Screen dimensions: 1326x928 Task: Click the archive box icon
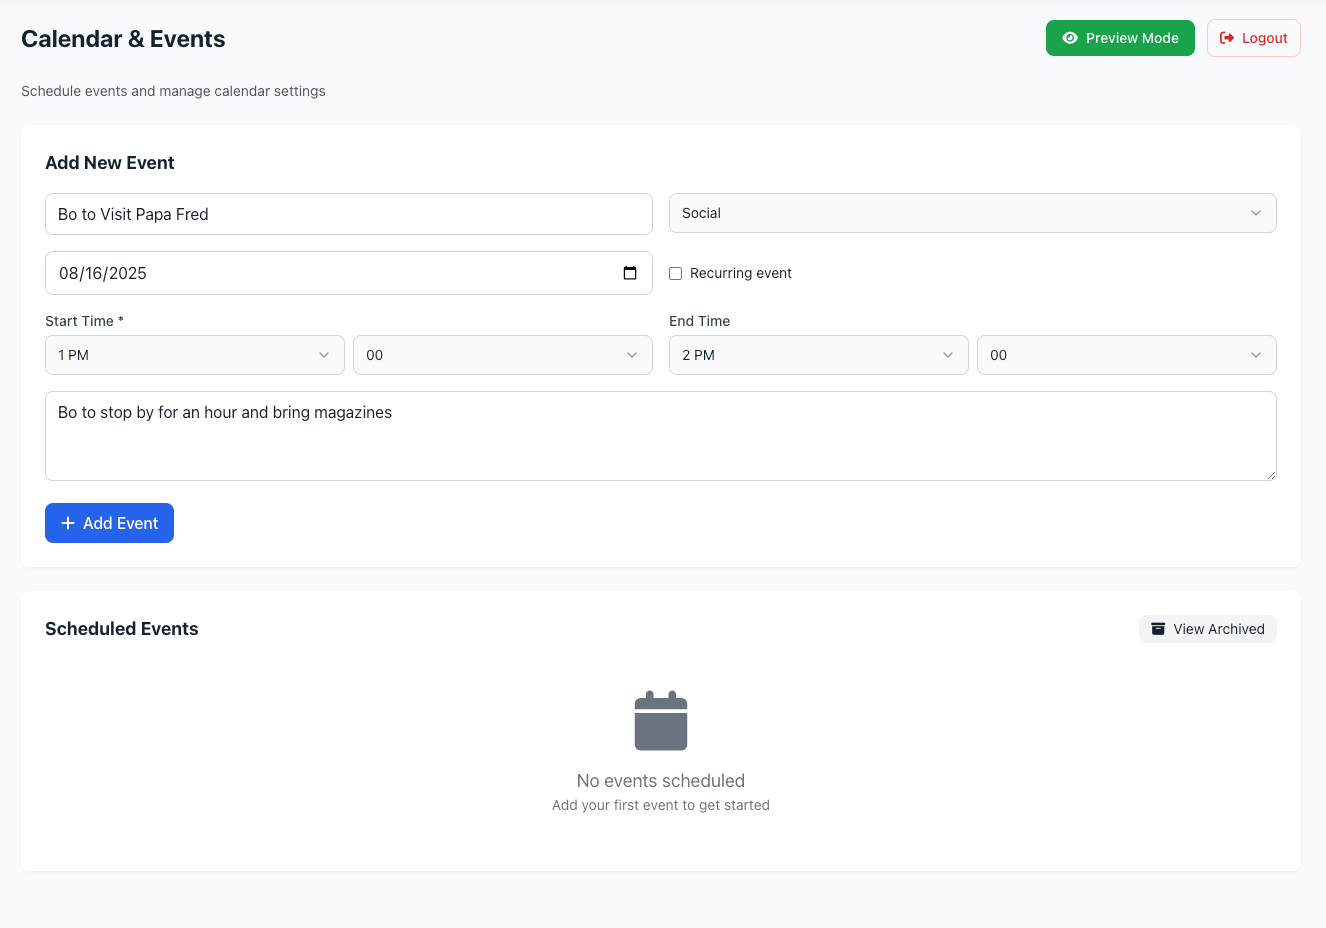1158,629
